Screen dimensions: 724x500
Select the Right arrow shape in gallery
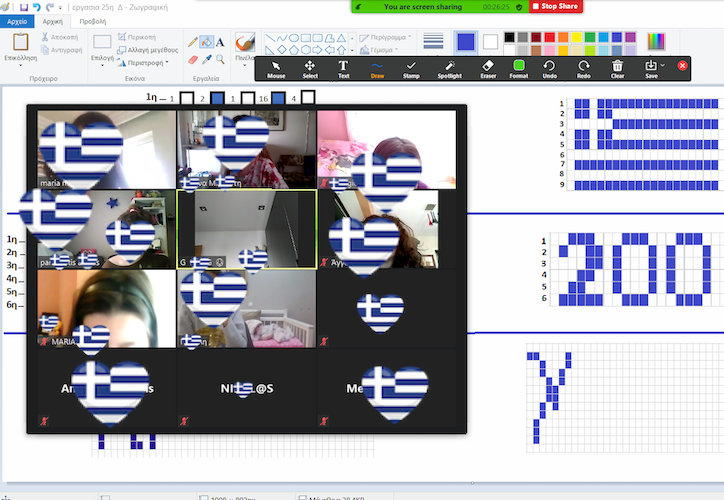[x=317, y=50]
